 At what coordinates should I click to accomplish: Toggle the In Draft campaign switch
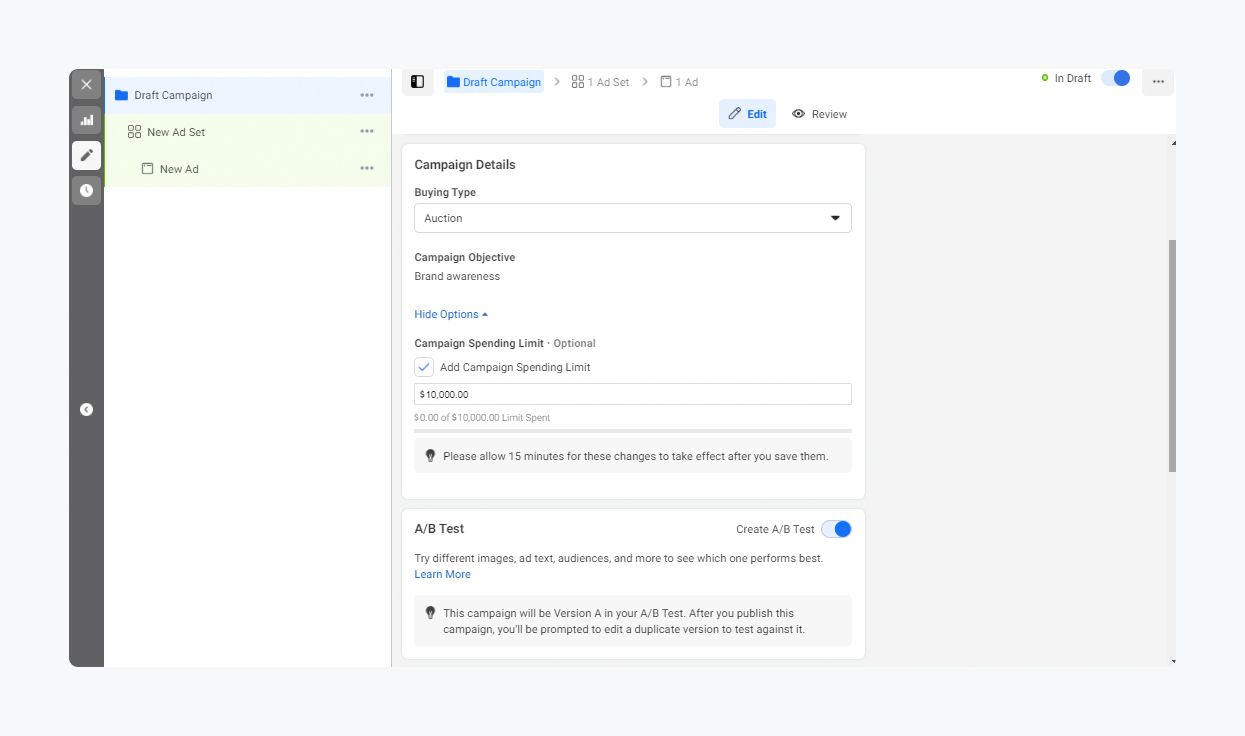pyautogui.click(x=1115, y=78)
